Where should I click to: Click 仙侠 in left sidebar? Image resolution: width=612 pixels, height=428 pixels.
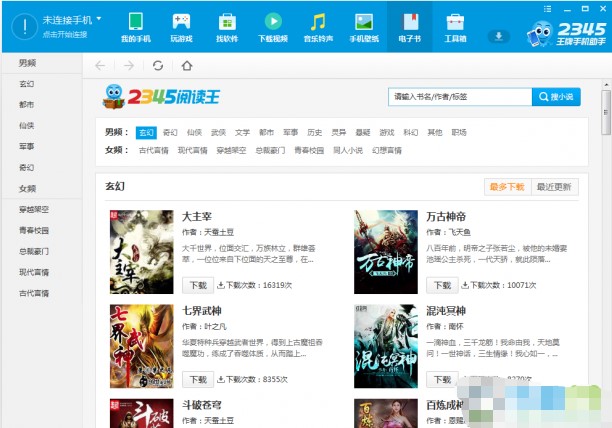[27, 126]
